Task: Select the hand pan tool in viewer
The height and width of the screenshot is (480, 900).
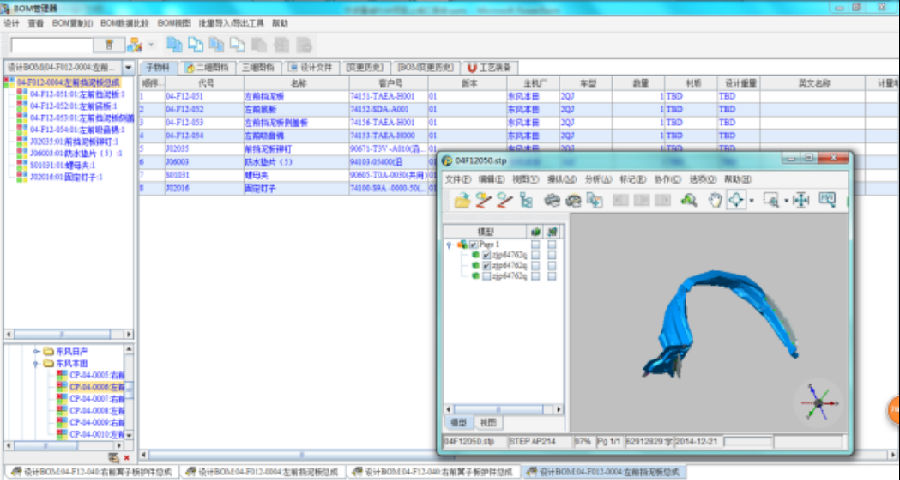Action: click(715, 200)
